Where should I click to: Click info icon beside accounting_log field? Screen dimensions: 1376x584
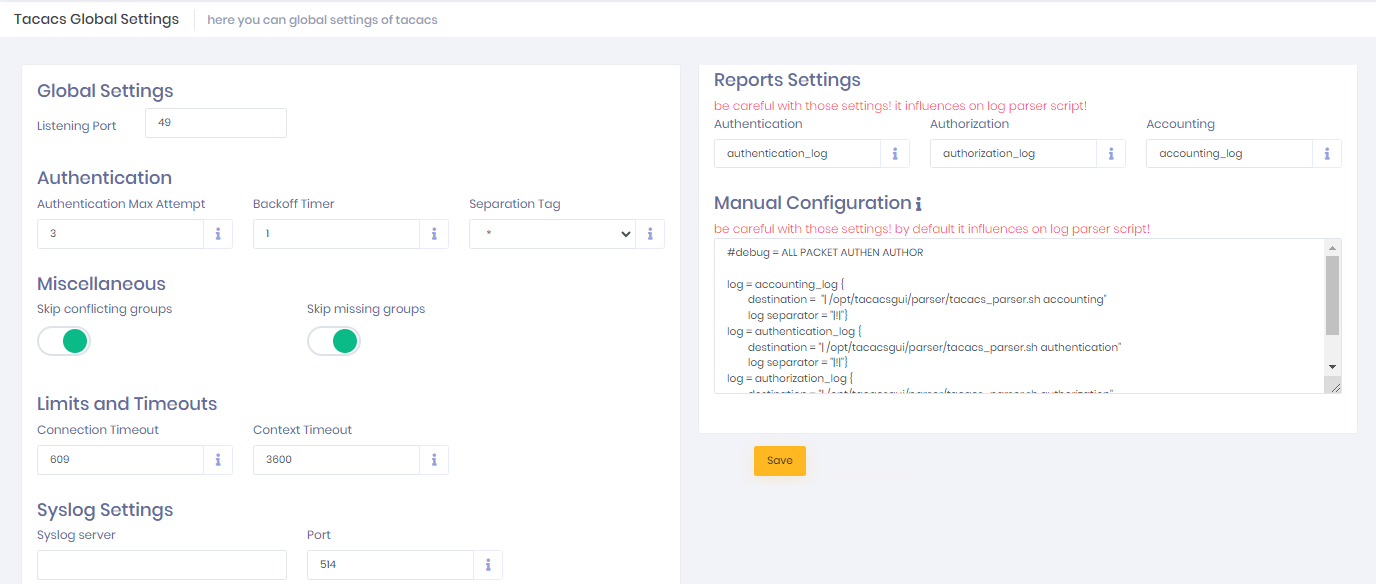coord(1327,154)
